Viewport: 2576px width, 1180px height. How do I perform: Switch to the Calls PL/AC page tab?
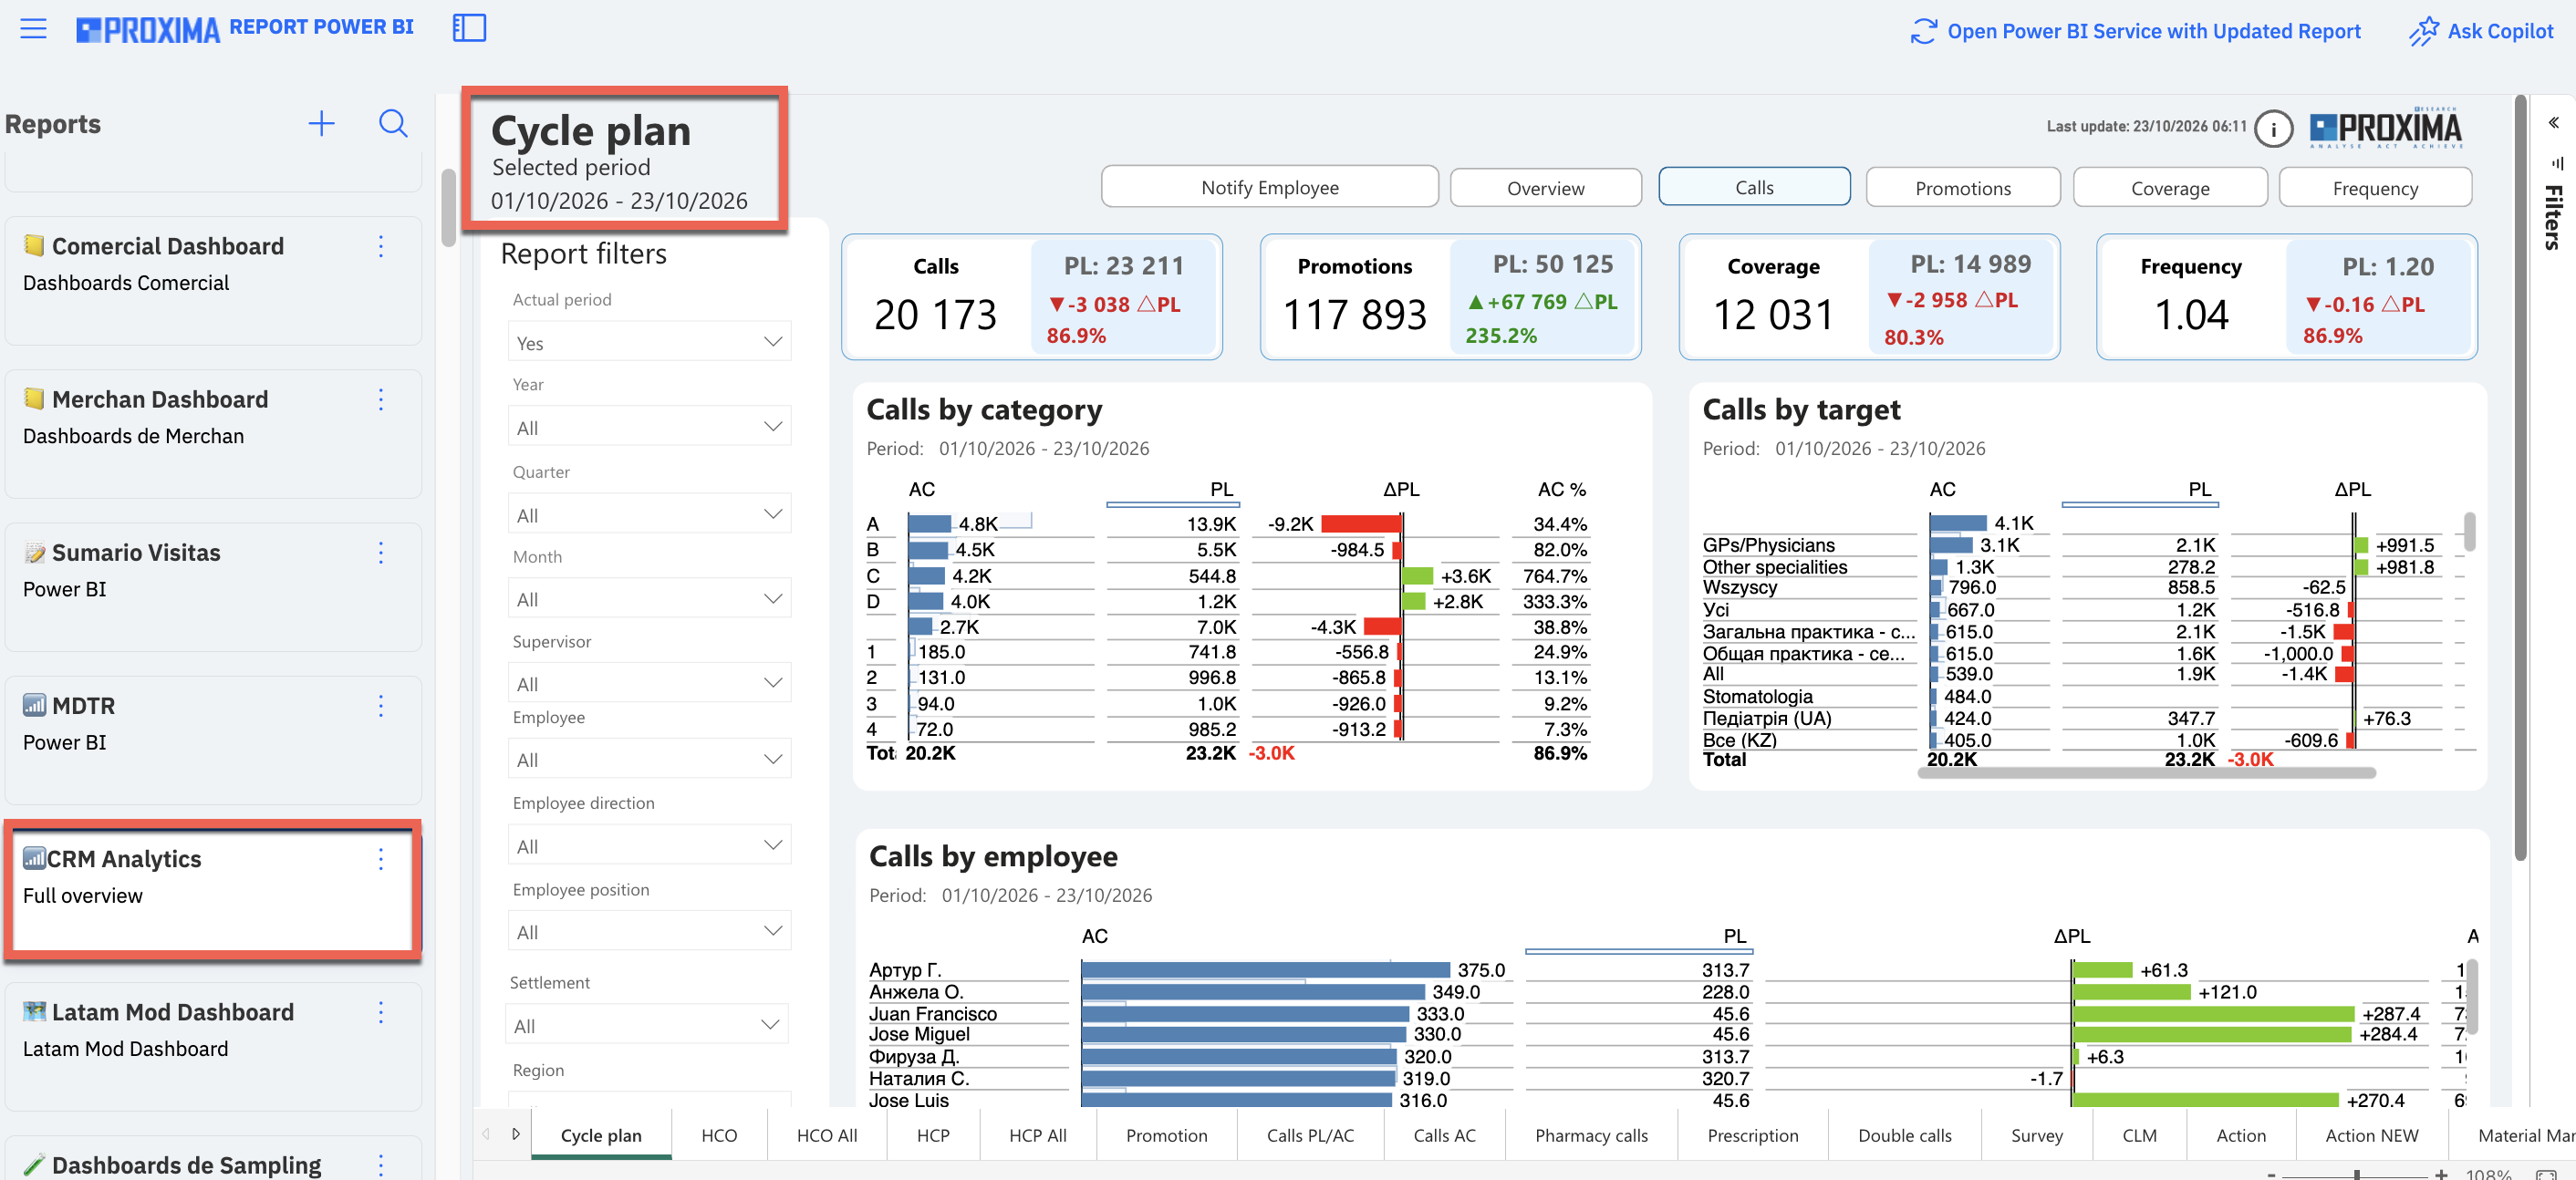tap(1310, 1135)
